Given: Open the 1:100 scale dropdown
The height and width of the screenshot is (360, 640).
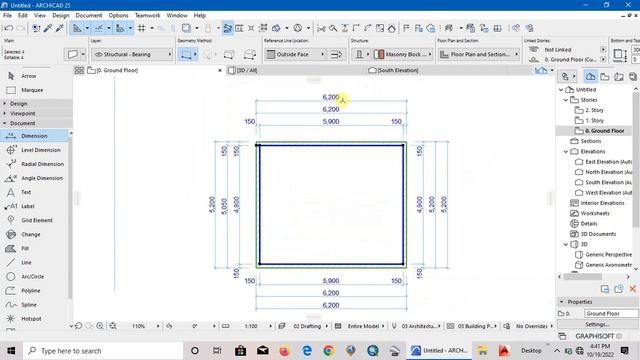Looking at the screenshot, I should (251, 326).
